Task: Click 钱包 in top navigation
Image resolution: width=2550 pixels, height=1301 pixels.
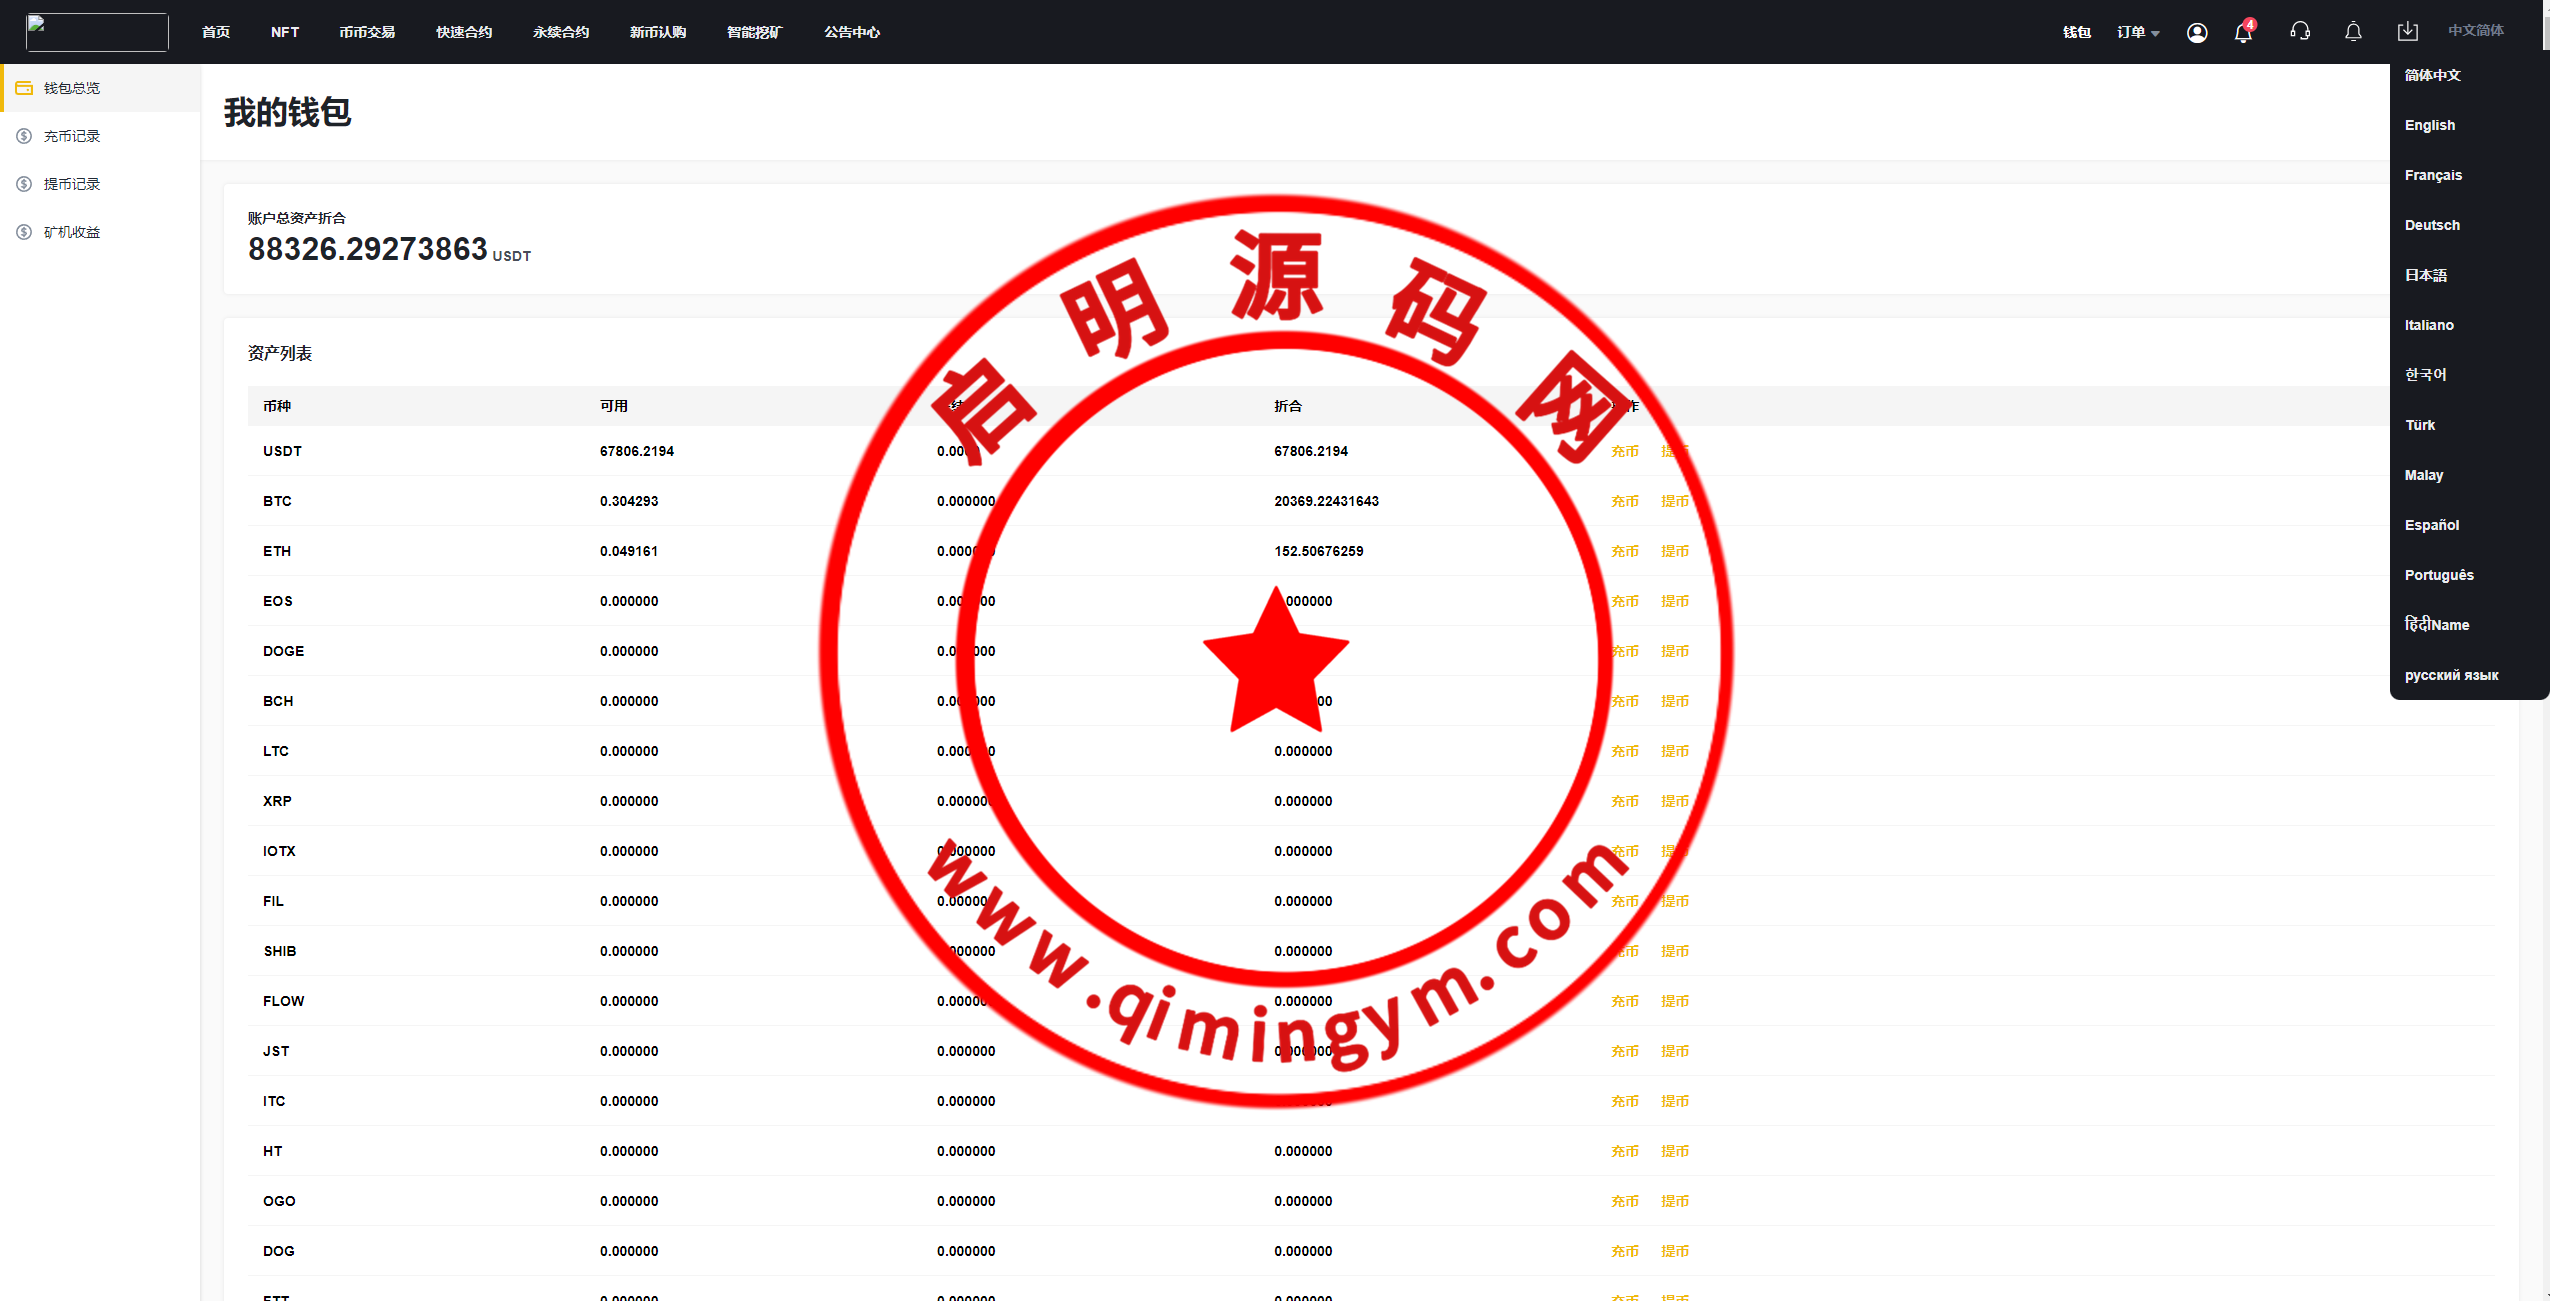Action: pyautogui.click(x=2076, y=32)
